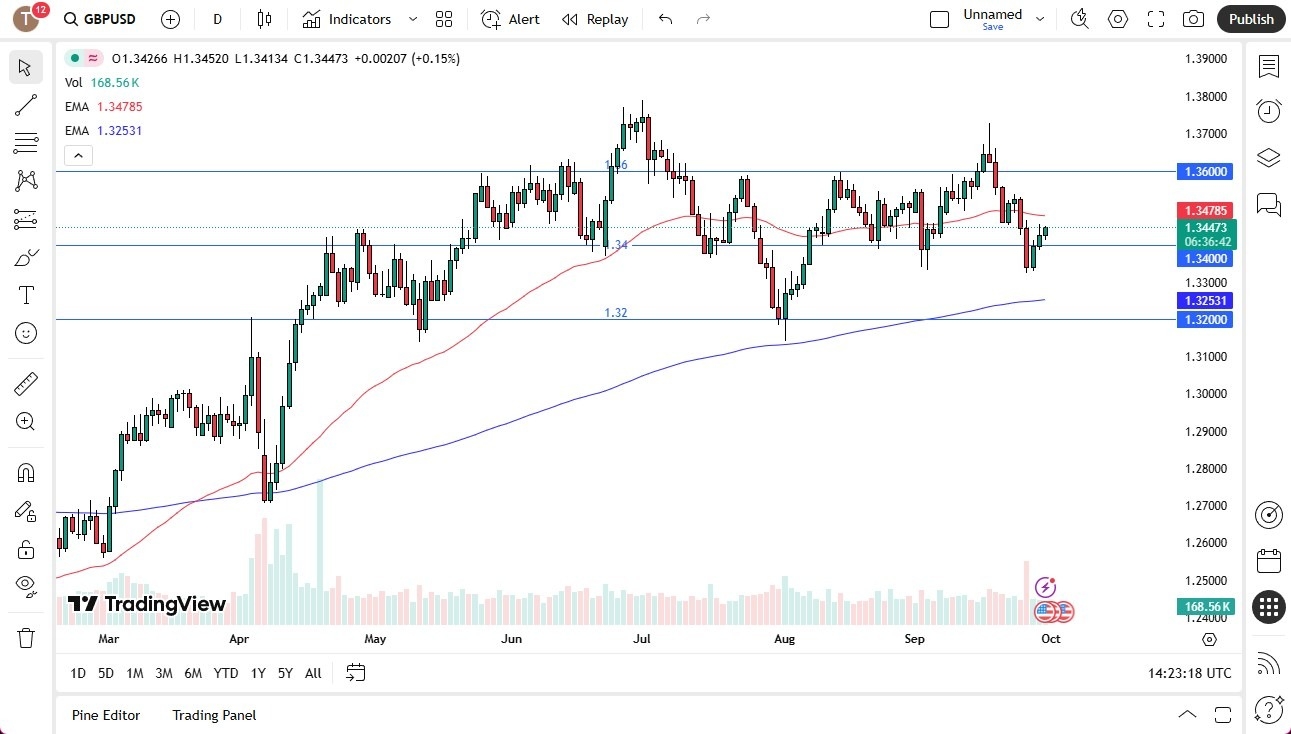Select the Measure ruler tool

(x=25, y=383)
